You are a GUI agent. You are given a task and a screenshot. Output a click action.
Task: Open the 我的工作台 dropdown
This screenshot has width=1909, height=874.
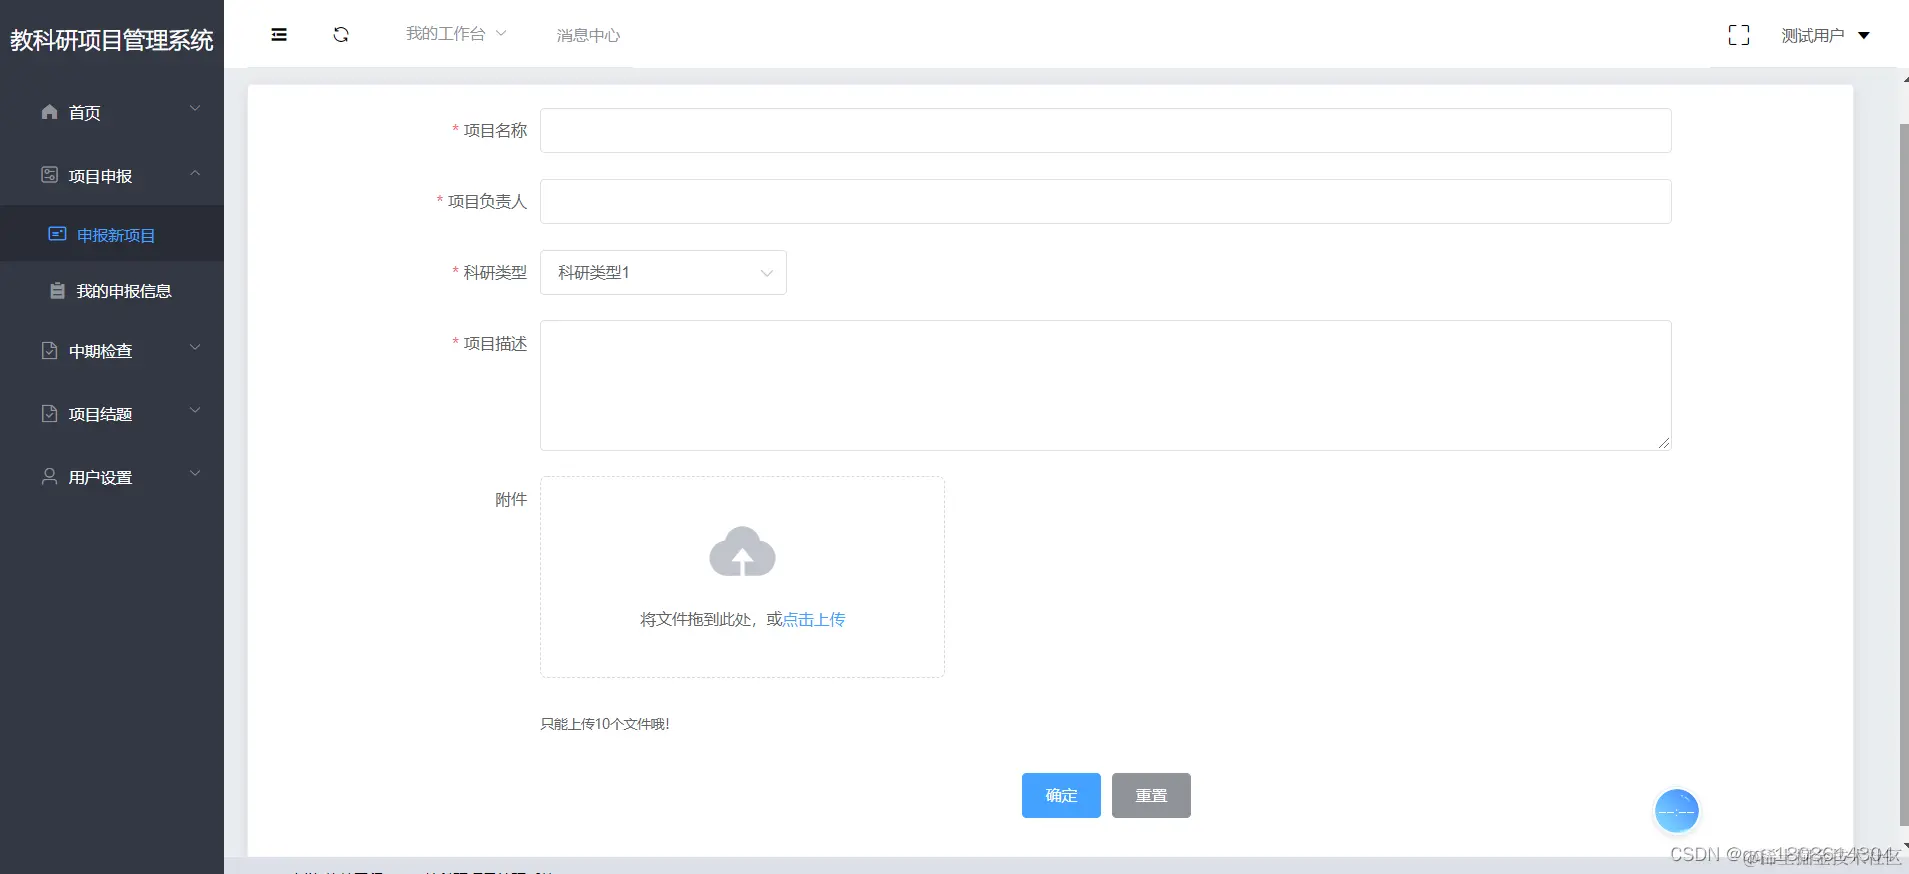[456, 34]
